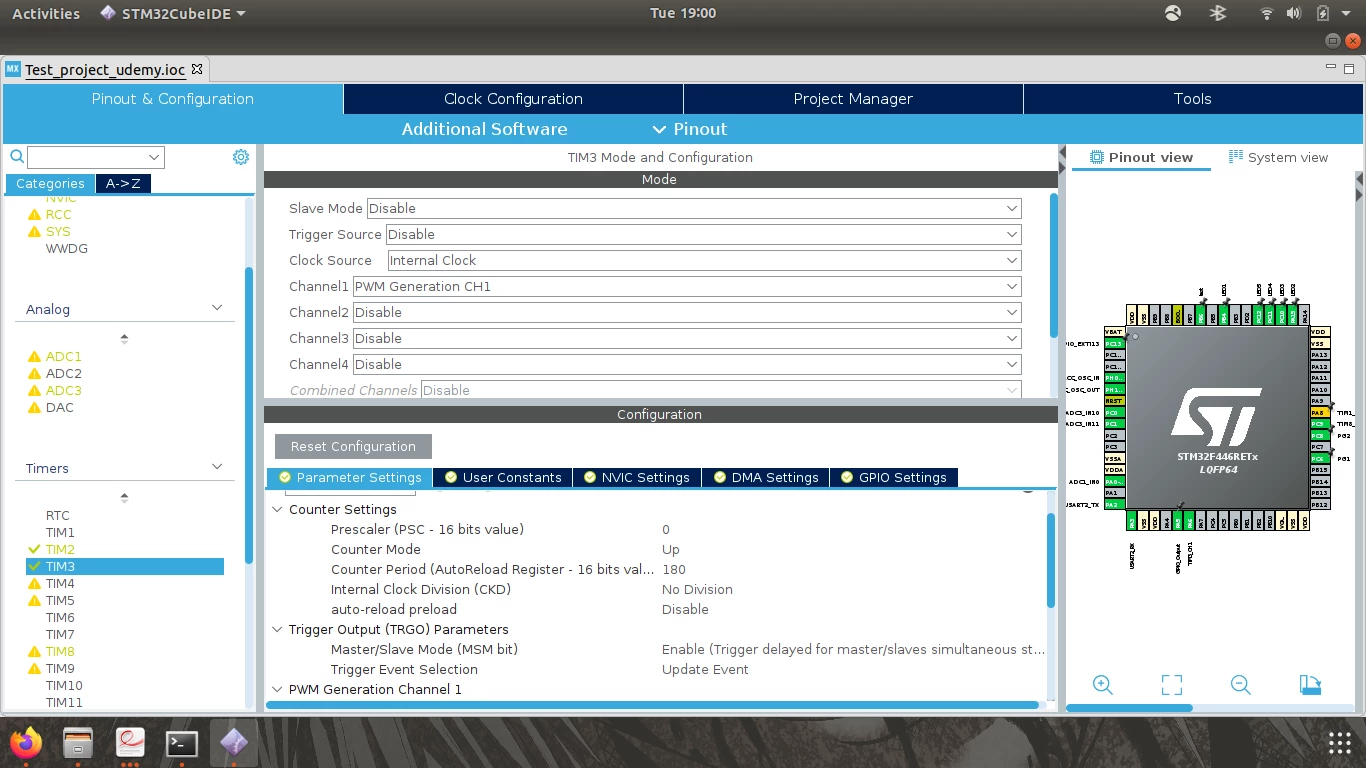The height and width of the screenshot is (768, 1366).
Task: Collapse the Timers category
Action: 217,467
